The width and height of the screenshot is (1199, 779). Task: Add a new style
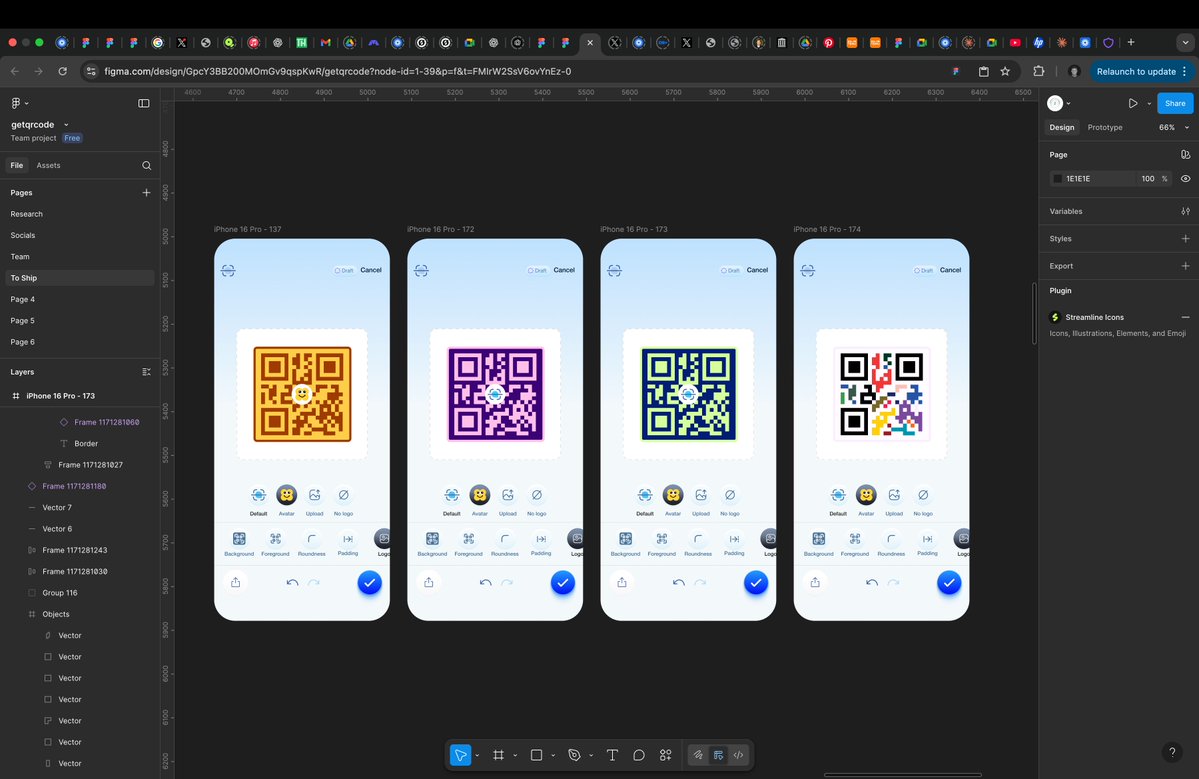1185,239
